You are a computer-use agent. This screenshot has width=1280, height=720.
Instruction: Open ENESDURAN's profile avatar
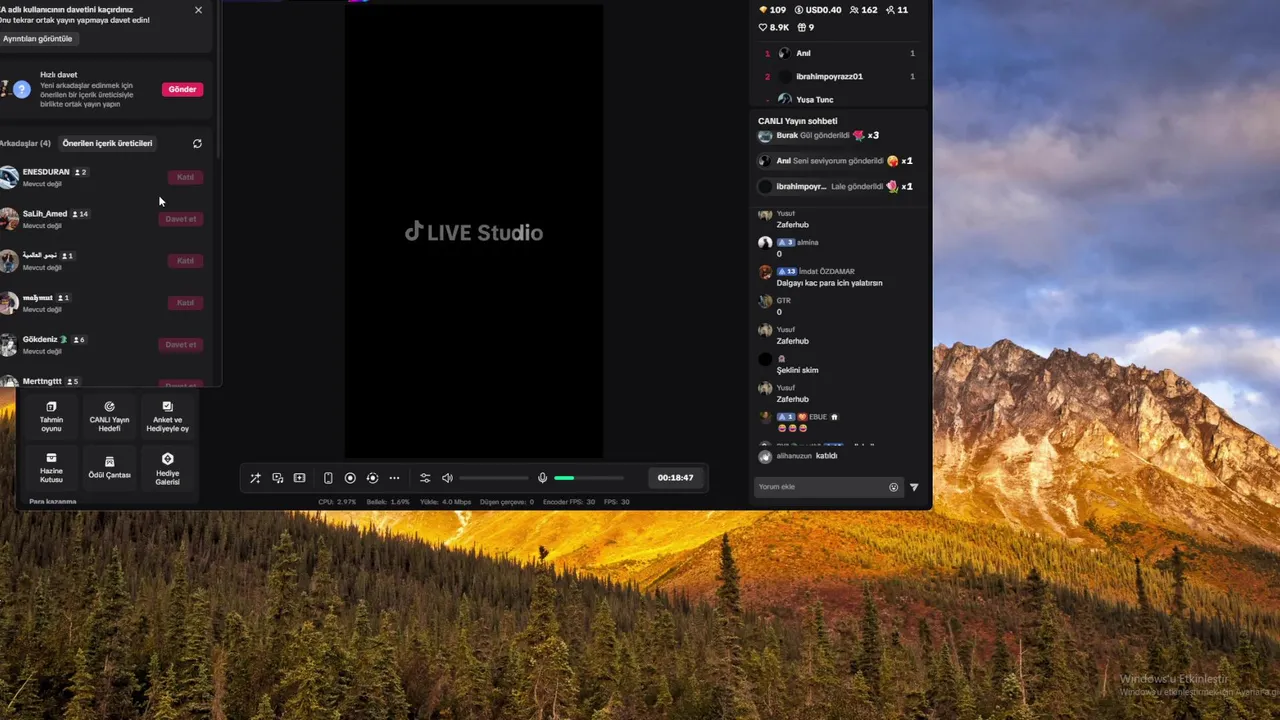(x=9, y=177)
